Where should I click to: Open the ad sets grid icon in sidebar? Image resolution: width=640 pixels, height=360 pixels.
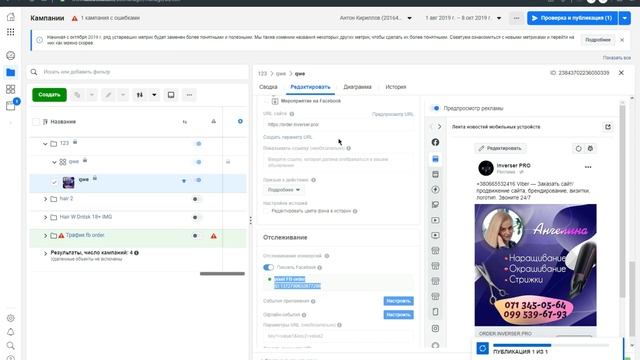(x=11, y=89)
